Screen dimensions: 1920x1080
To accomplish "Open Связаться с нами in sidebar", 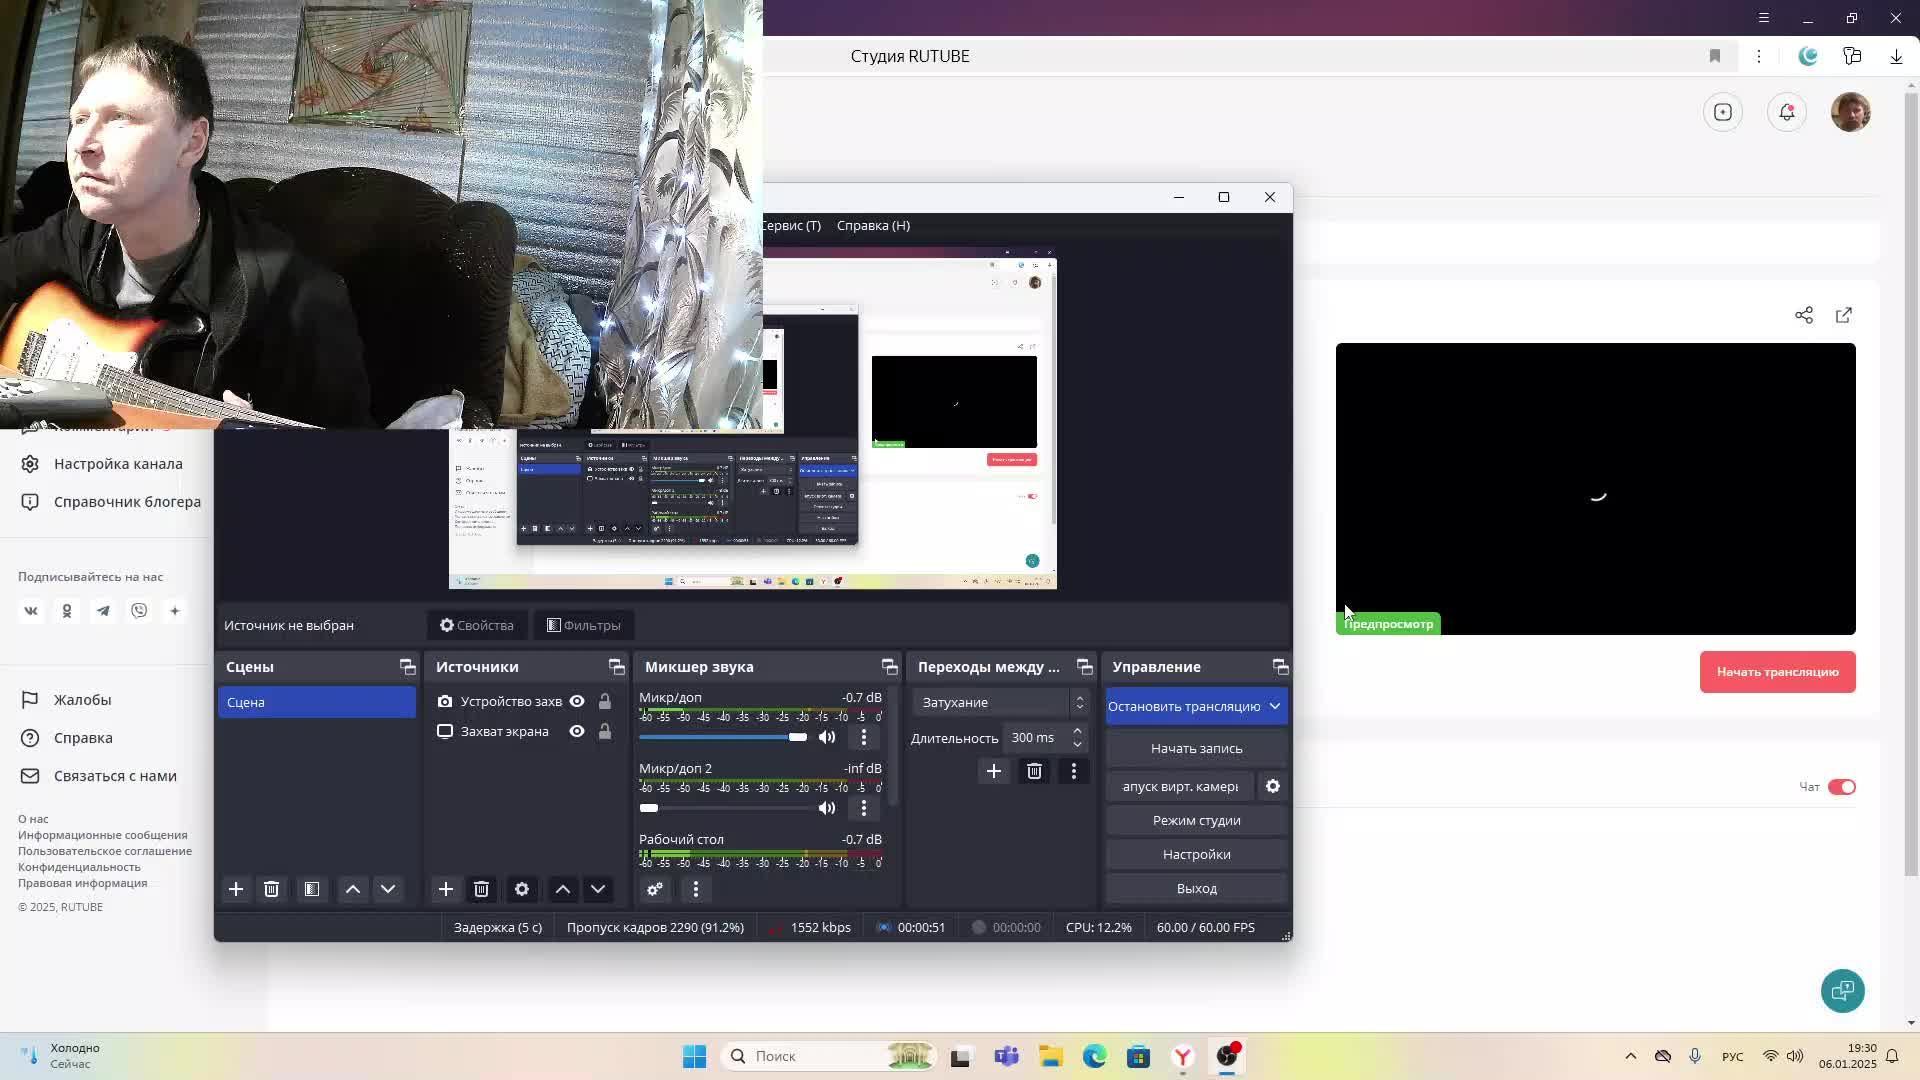I will (x=115, y=776).
